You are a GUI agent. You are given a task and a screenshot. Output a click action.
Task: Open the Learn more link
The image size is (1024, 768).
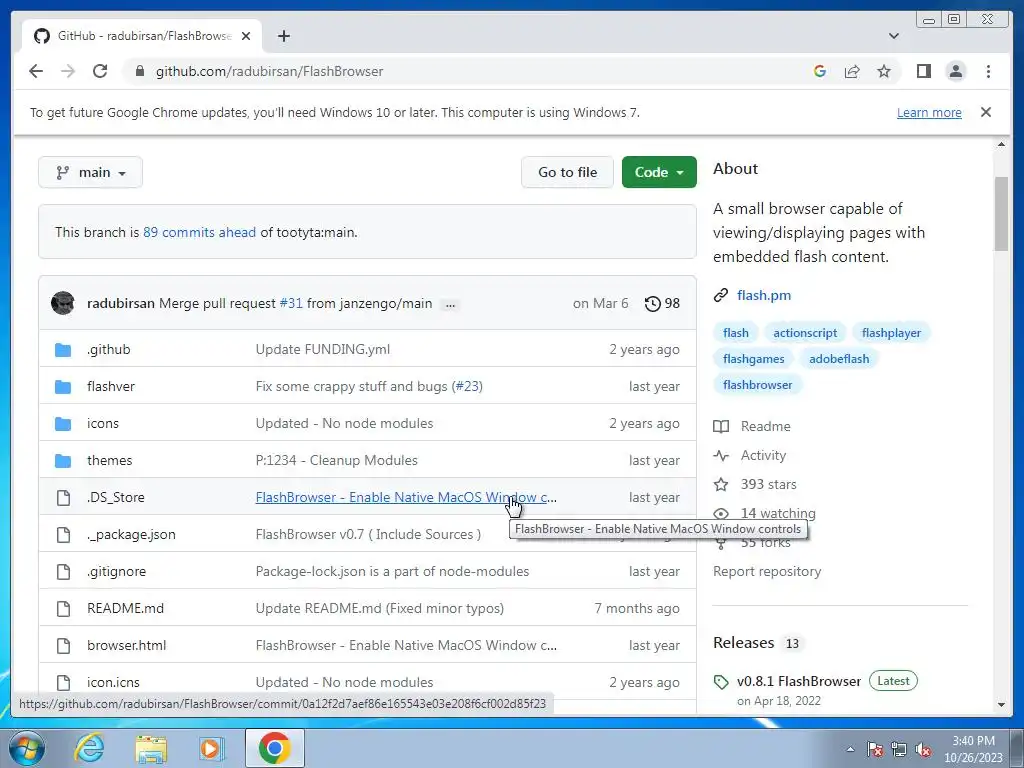pos(929,112)
